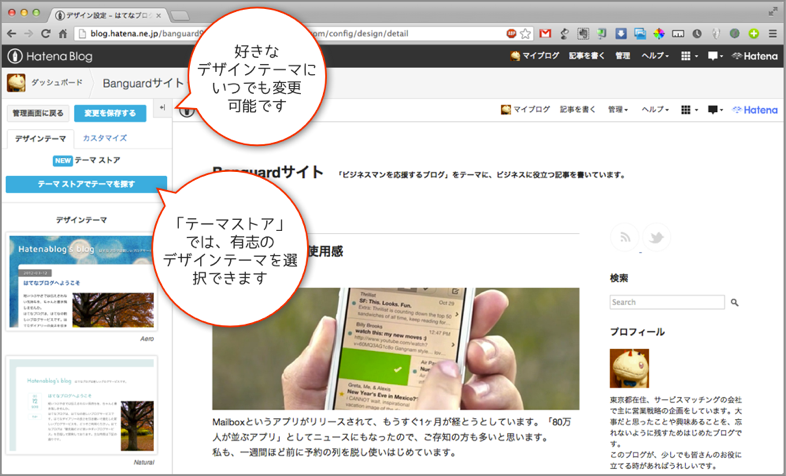Image resolution: width=786 pixels, height=476 pixels.
Task: Switch to the デザインテーマ tab
Action: (x=40, y=138)
